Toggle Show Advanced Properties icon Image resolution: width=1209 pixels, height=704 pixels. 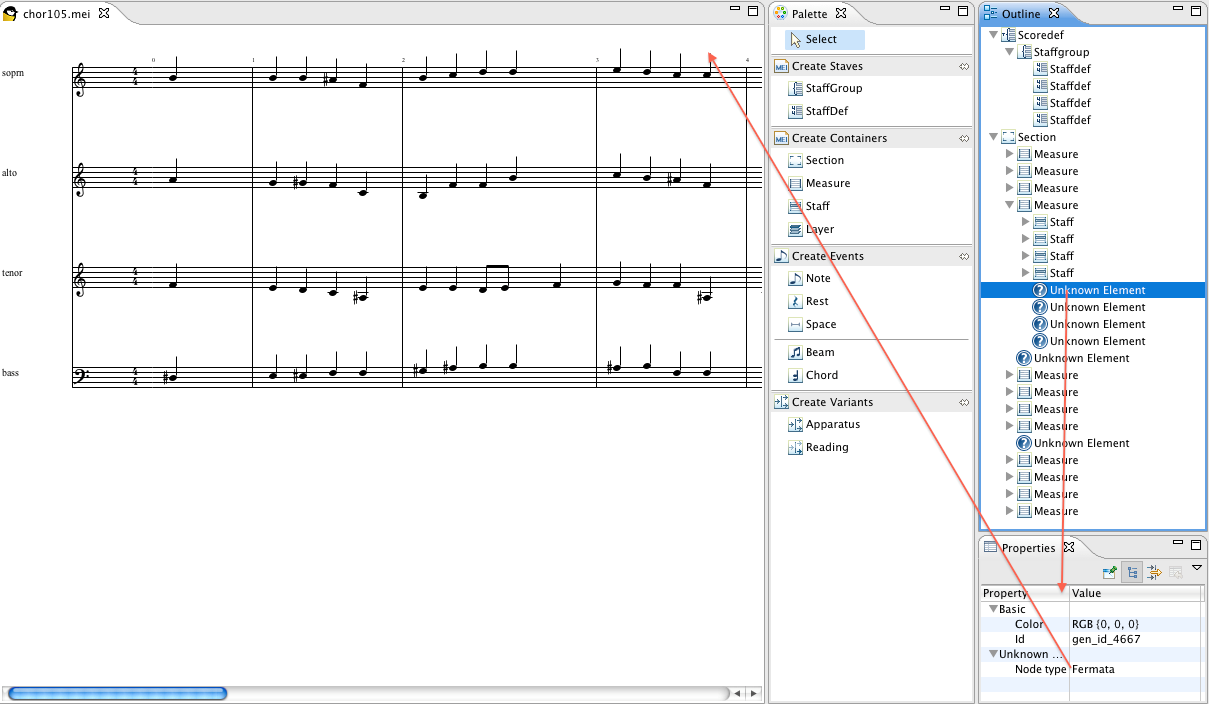(1154, 572)
